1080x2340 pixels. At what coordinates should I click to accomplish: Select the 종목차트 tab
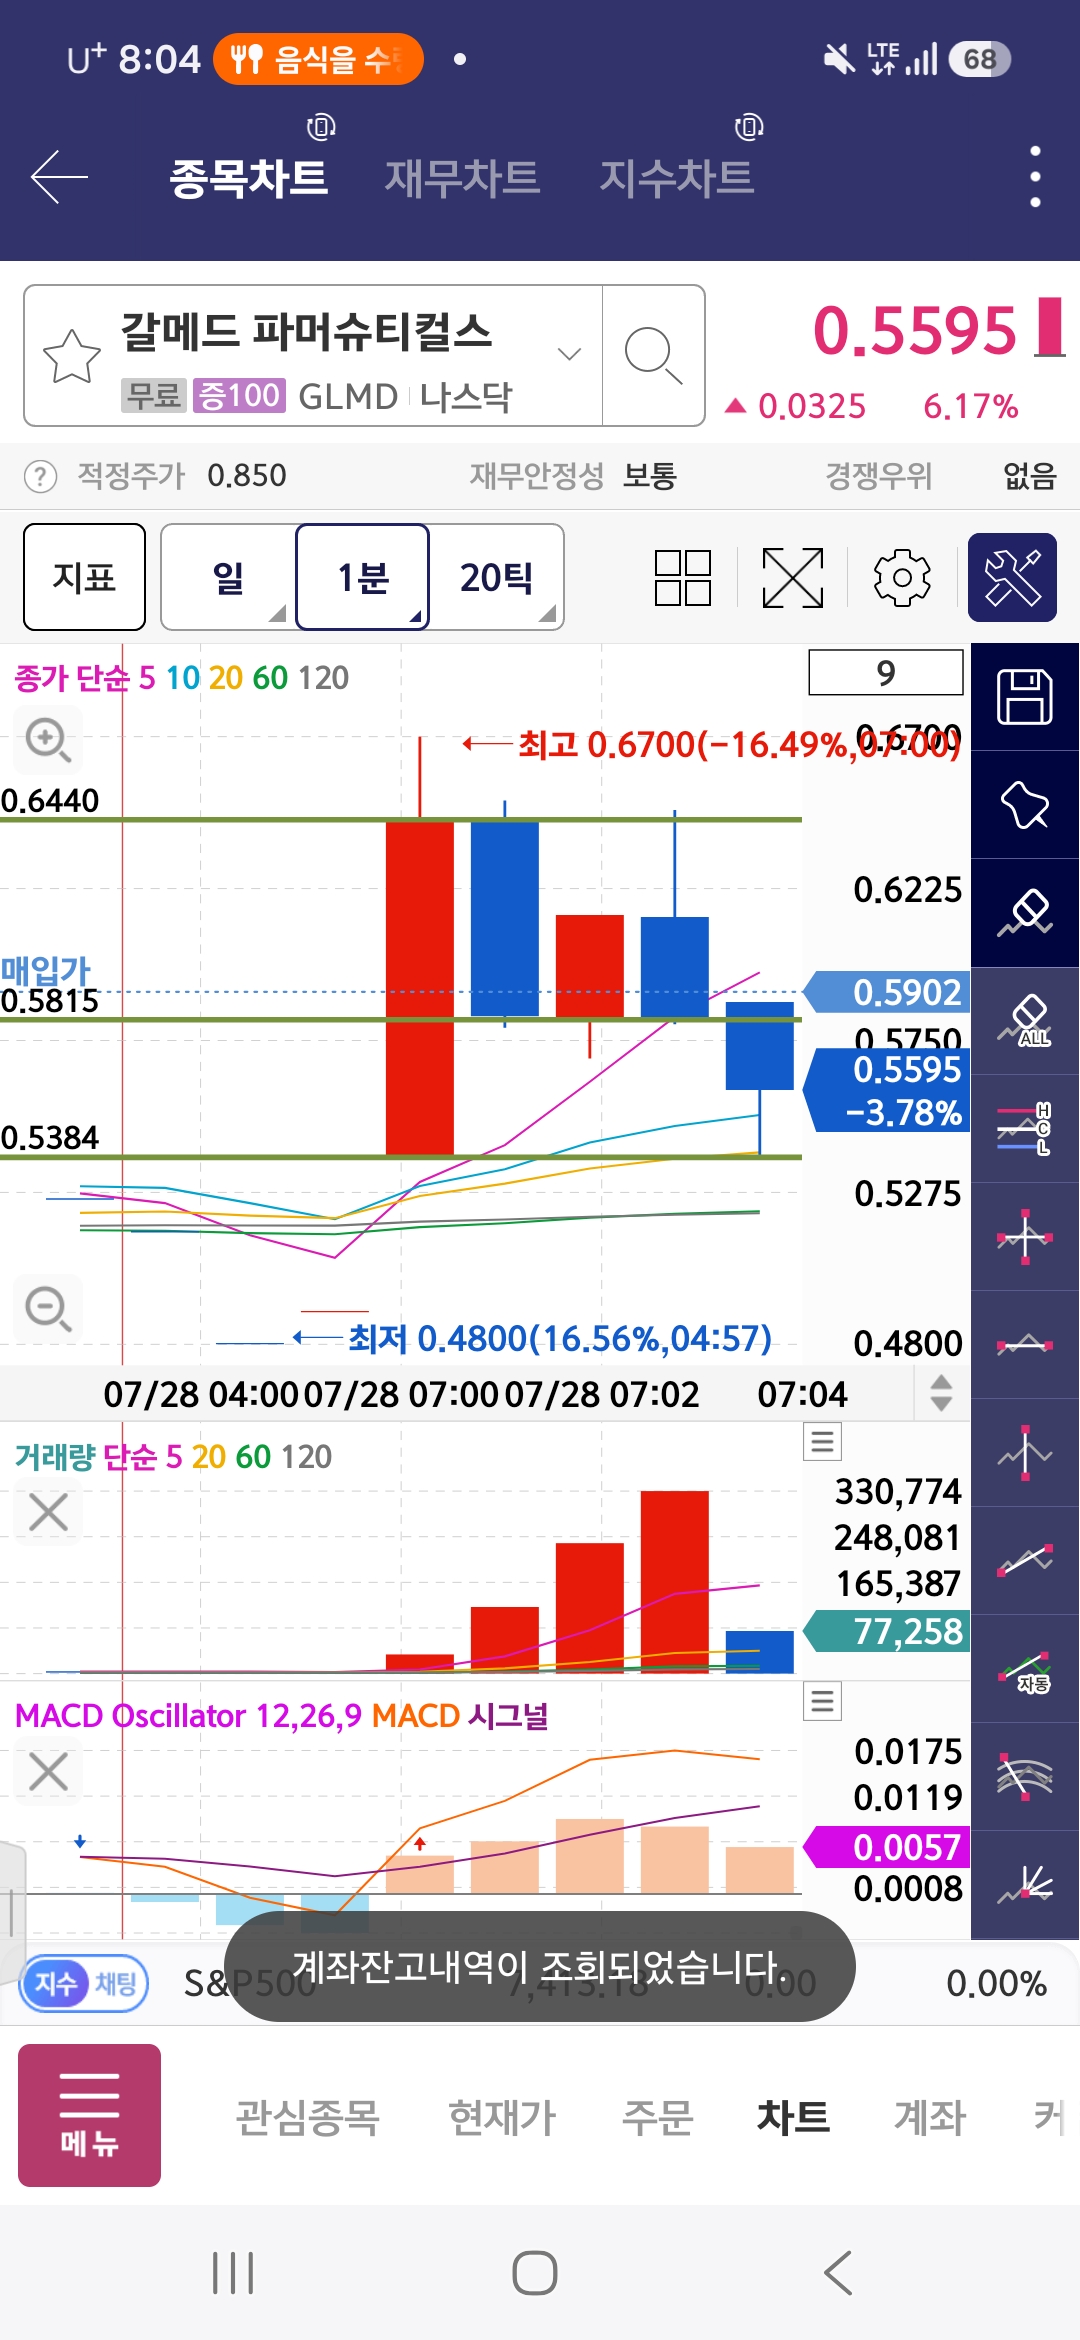click(x=248, y=178)
